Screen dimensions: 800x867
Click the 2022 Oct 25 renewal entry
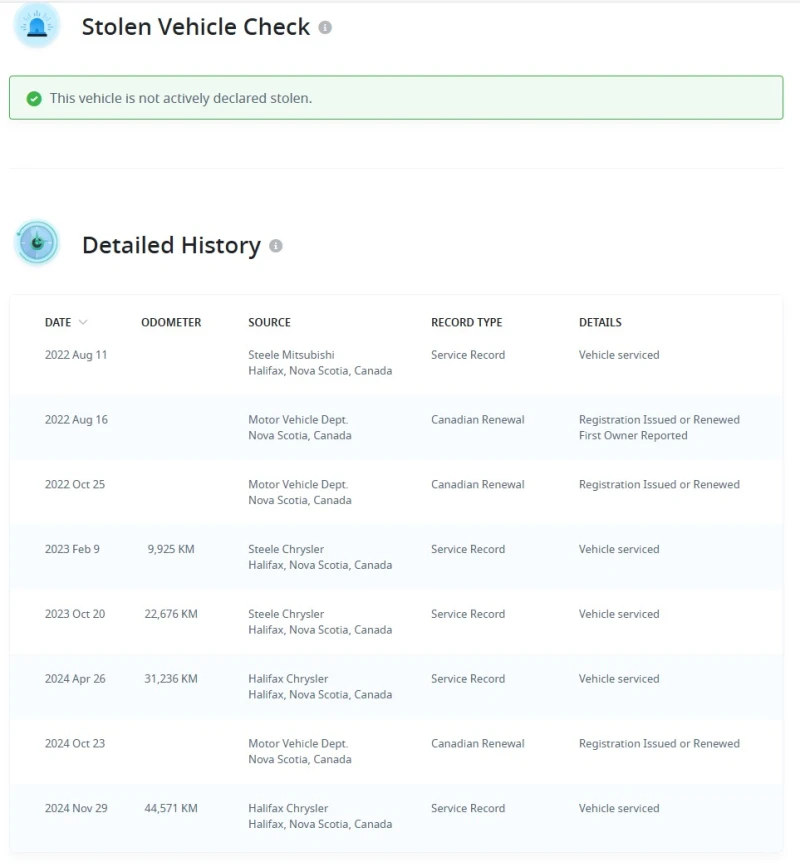coord(395,492)
